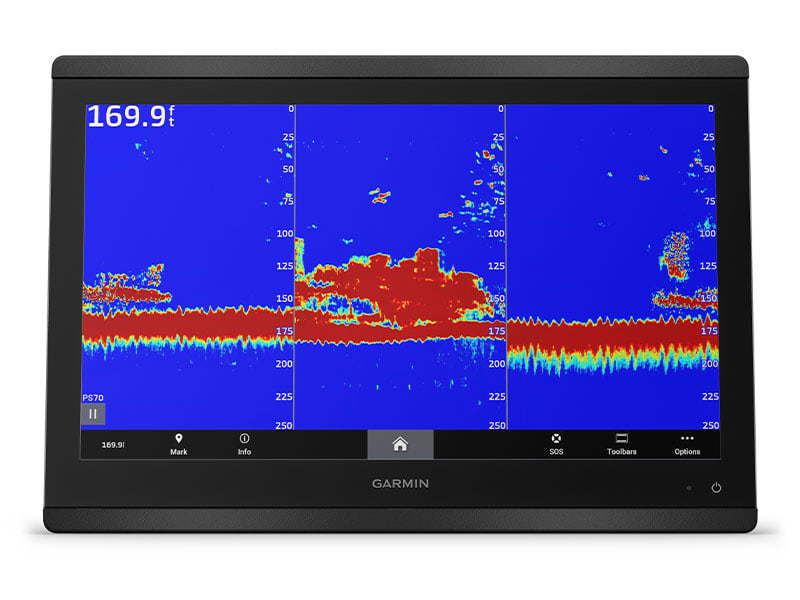The height and width of the screenshot is (600, 800).
Task: Tap the 0 depth mark on right panel scale
Action: pyautogui.click(x=711, y=109)
